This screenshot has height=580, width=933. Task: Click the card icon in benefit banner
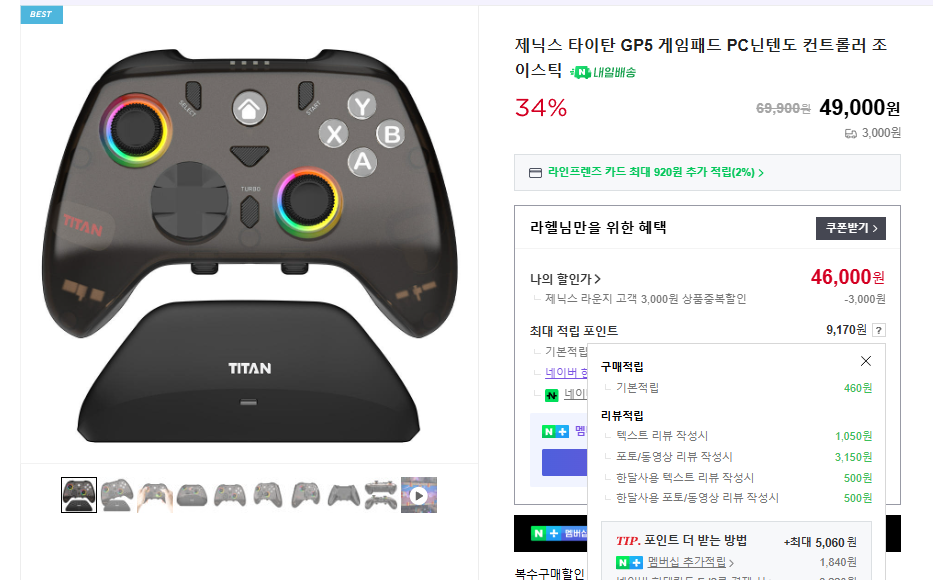pyautogui.click(x=536, y=173)
